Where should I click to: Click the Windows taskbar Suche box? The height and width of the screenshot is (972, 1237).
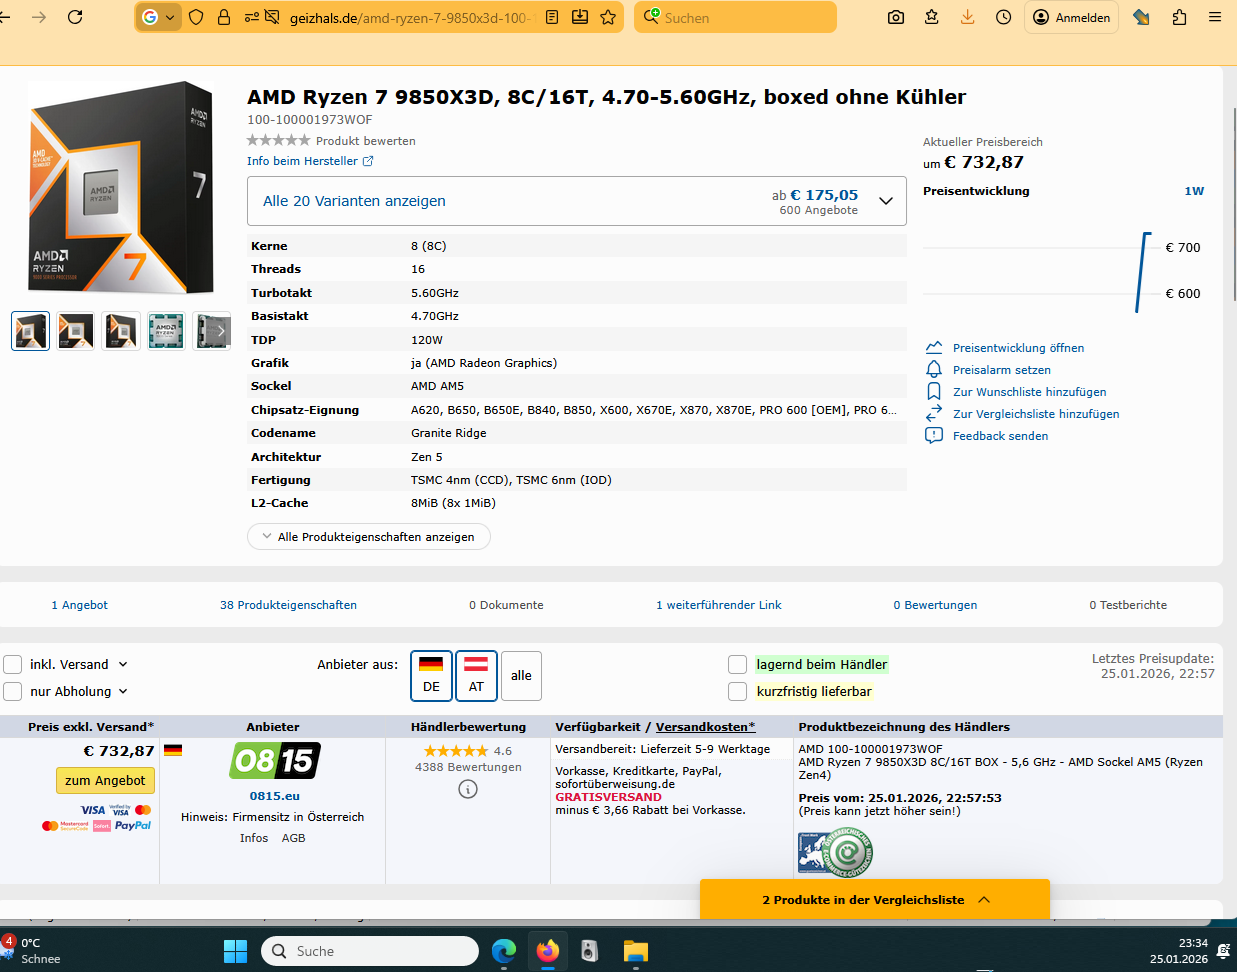tap(370, 951)
